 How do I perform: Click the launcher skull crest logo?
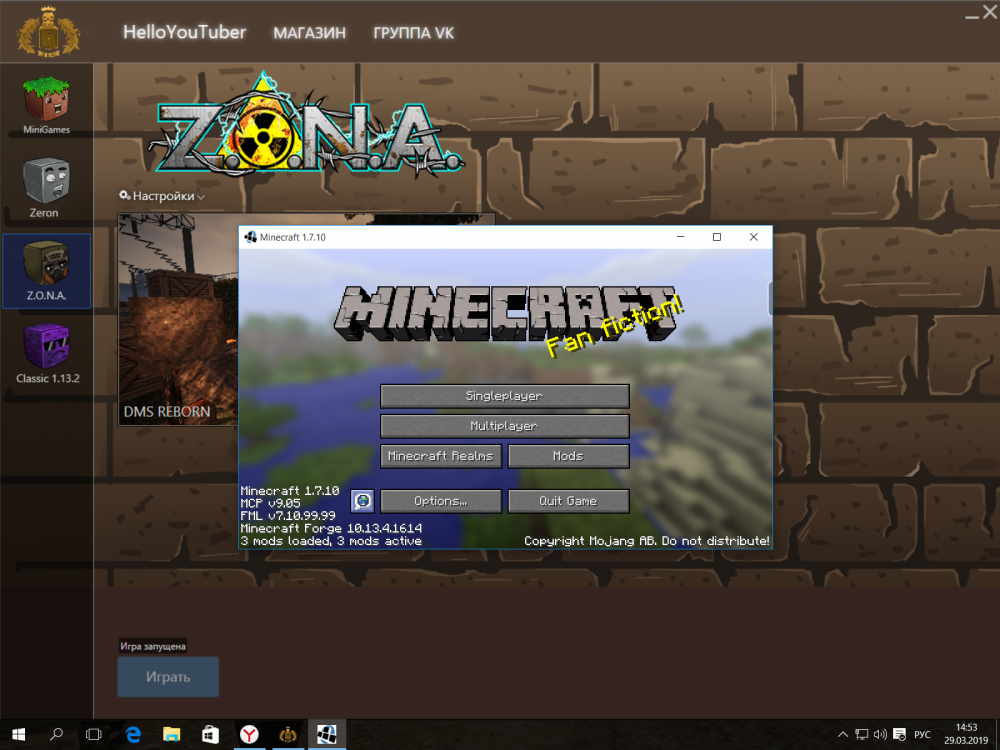click(x=46, y=31)
